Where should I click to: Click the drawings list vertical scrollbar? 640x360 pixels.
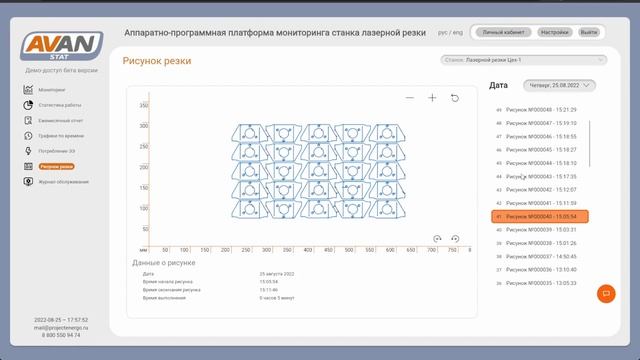[590, 144]
